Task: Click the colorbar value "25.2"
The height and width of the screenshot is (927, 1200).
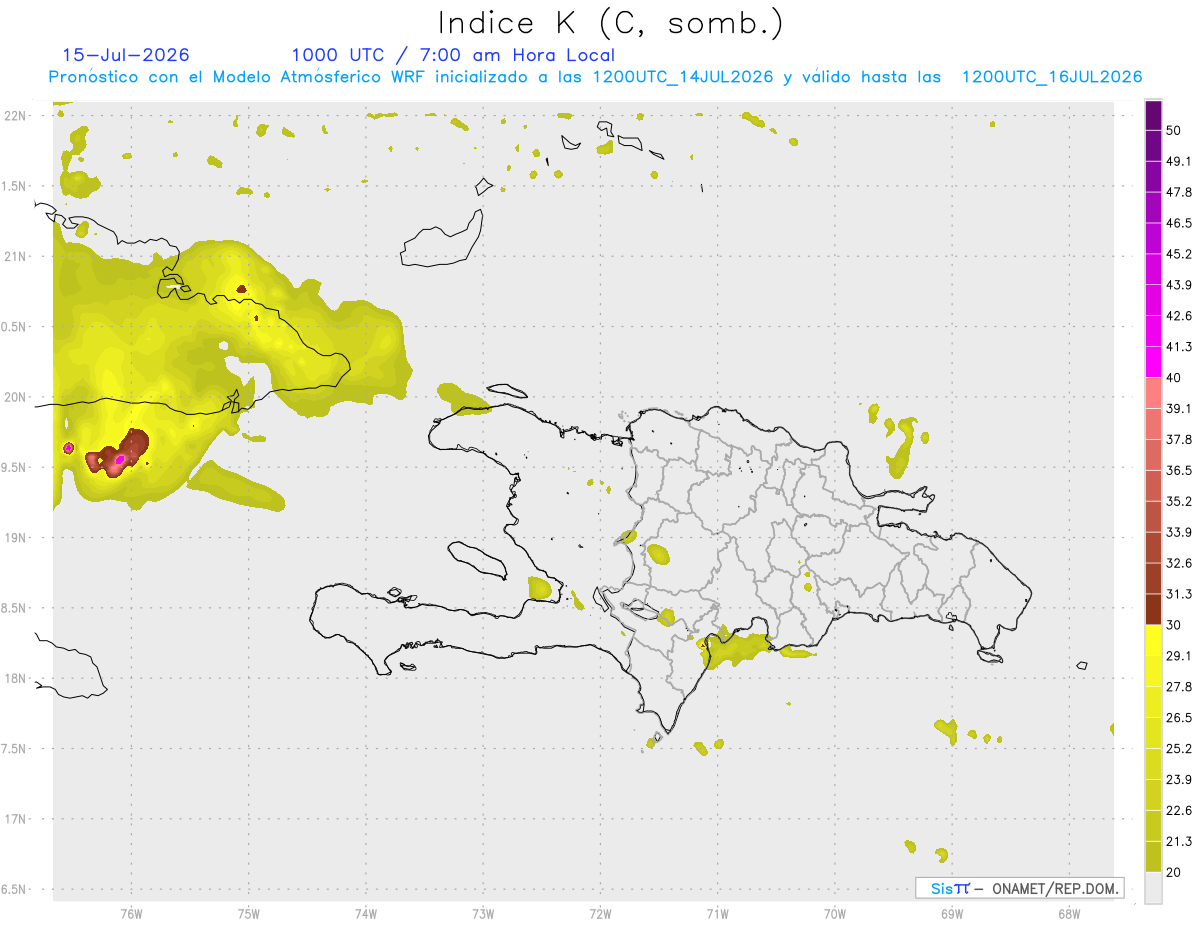Action: click(x=1179, y=749)
